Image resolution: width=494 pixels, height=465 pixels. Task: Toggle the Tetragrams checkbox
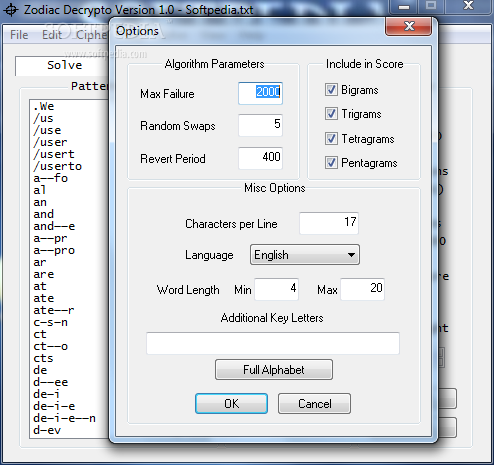[x=331, y=138]
